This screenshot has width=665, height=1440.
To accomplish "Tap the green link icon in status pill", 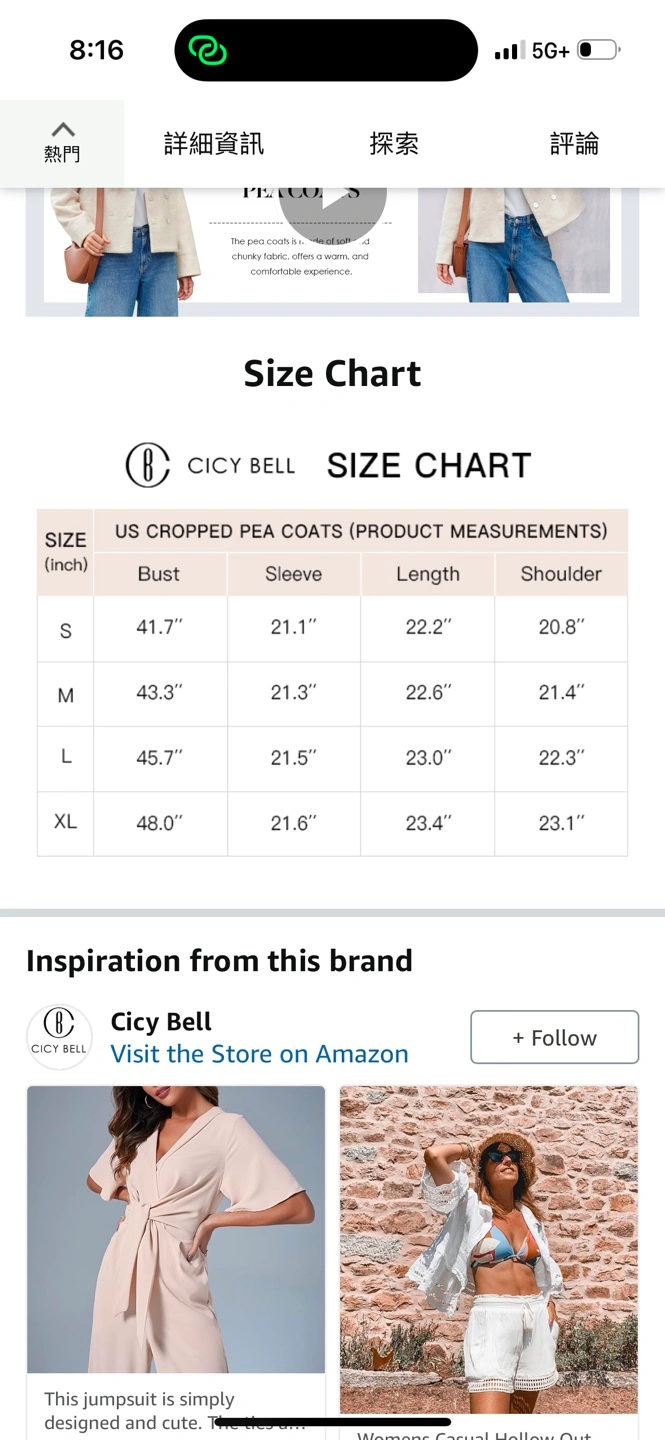I will [207, 50].
